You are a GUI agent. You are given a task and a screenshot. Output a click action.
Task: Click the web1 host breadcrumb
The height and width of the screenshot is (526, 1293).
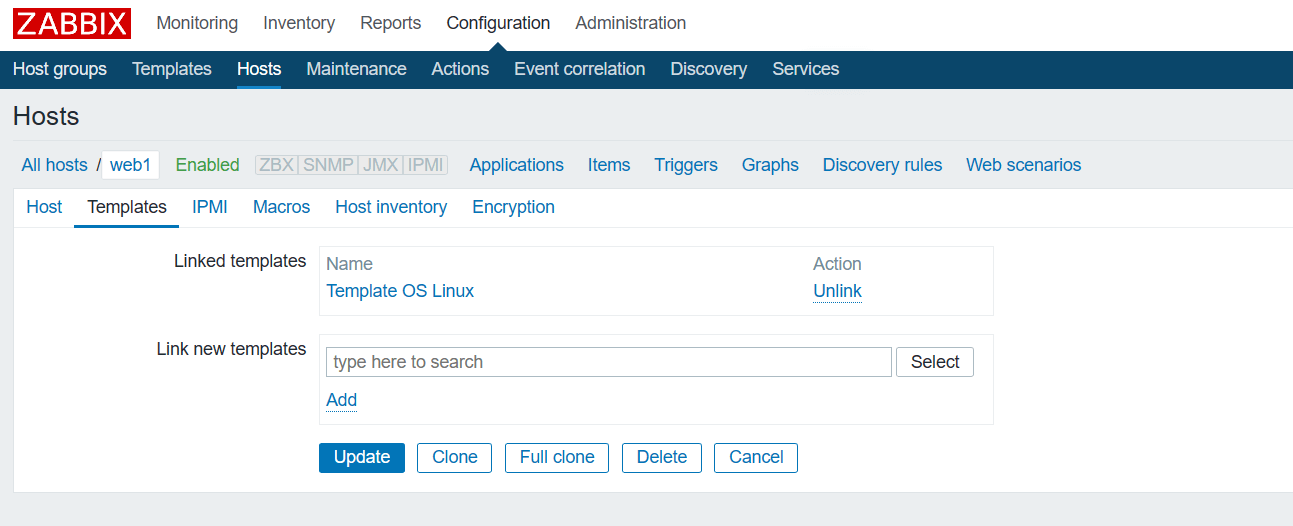131,165
